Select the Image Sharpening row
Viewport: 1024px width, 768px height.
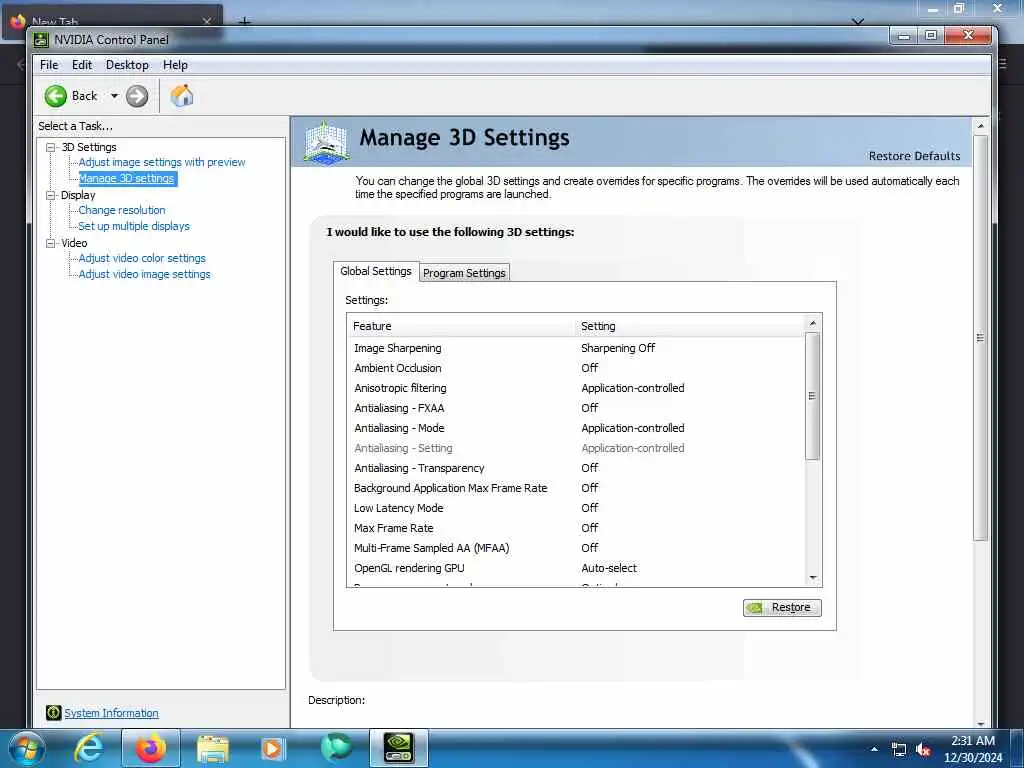coord(577,348)
